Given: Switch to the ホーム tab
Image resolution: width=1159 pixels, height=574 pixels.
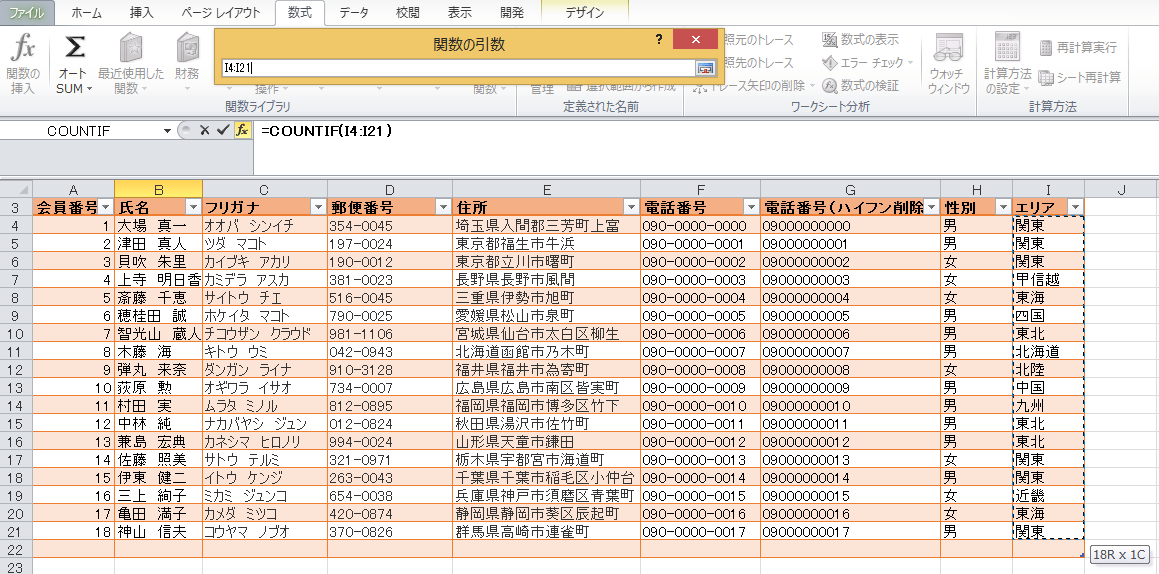Looking at the screenshot, I should coord(86,13).
